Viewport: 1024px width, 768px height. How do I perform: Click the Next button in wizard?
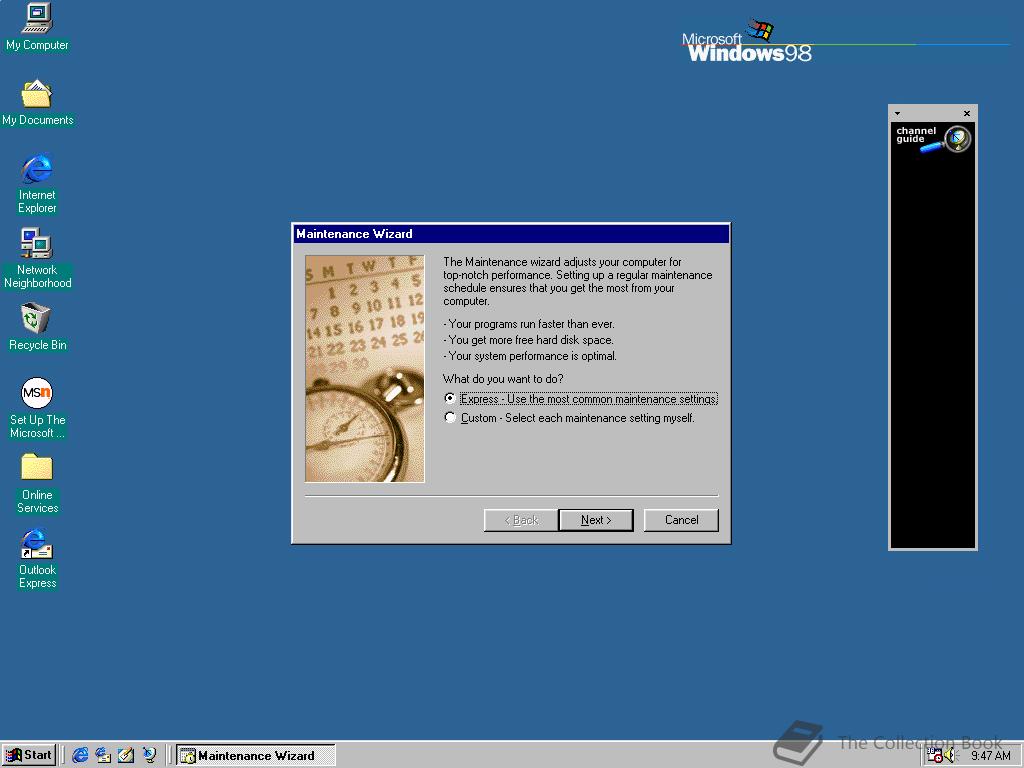tap(596, 520)
